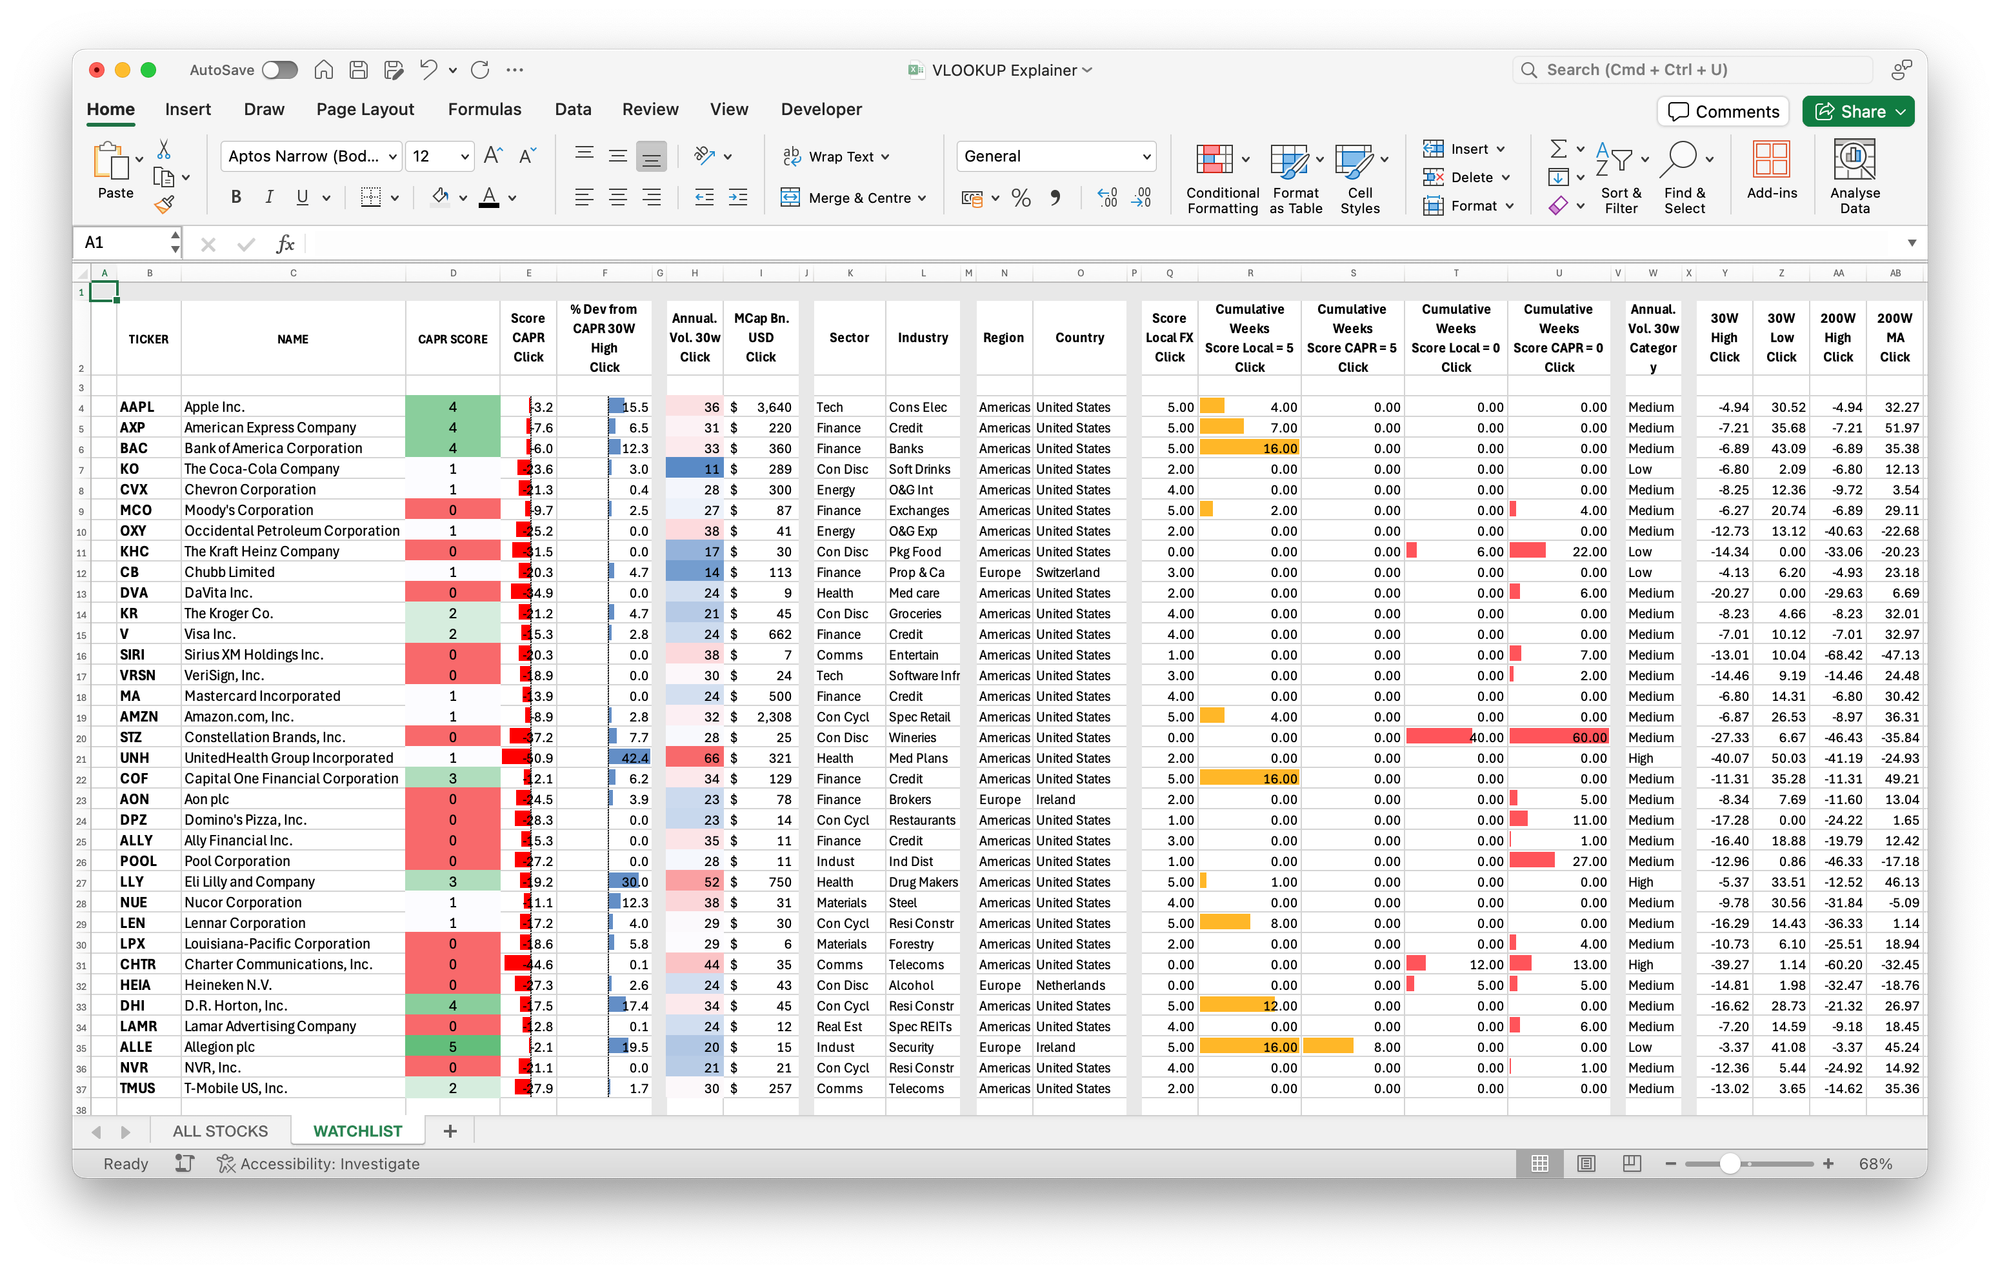Click the Share button

click(1858, 112)
